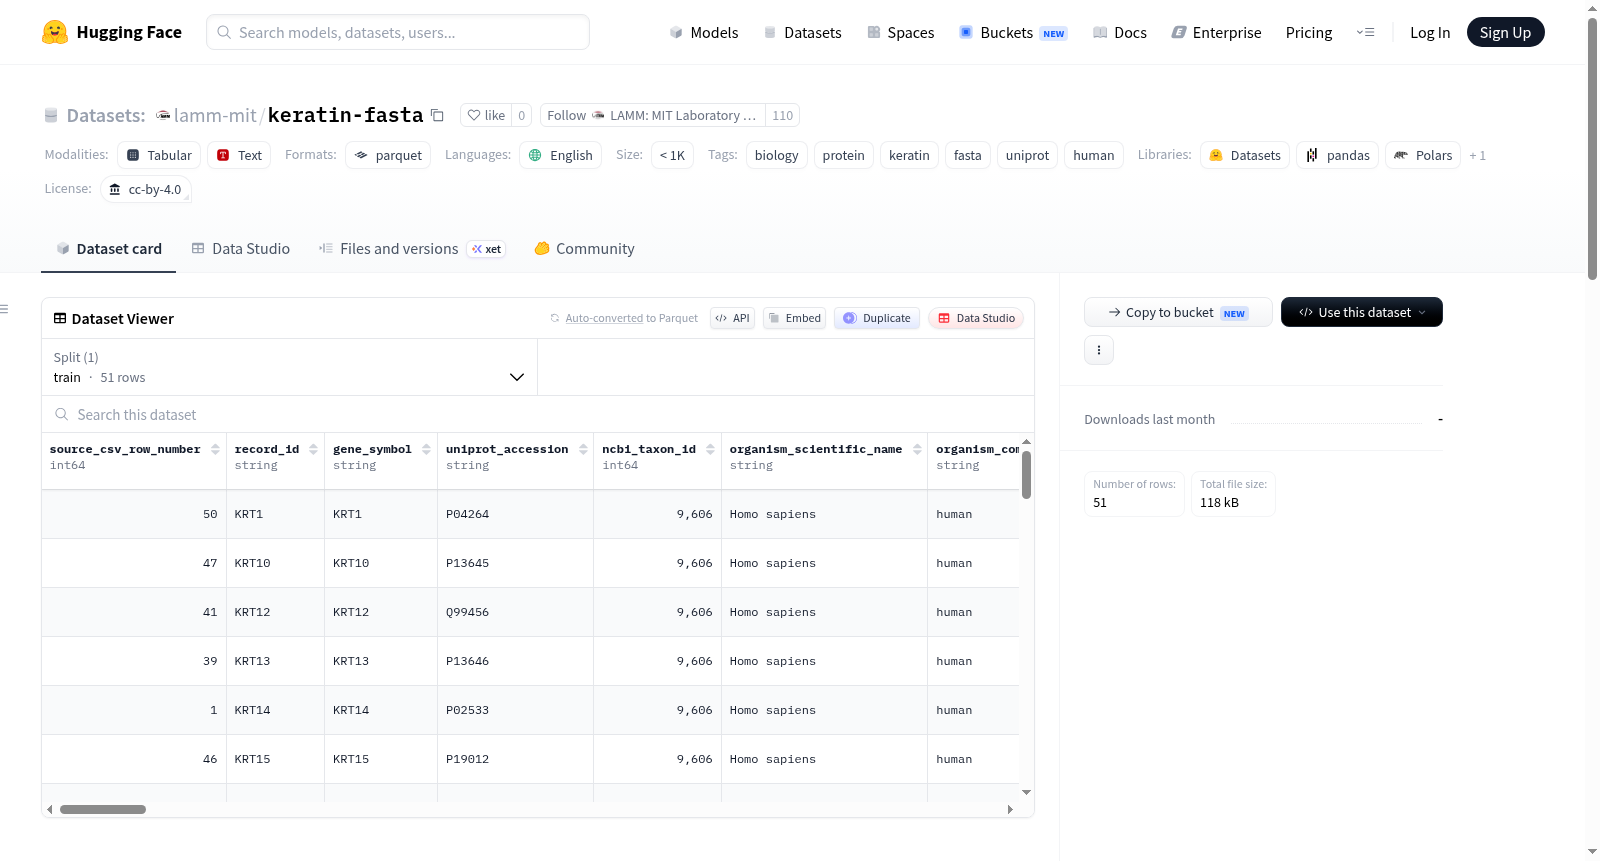Click the biology tag

(776, 155)
